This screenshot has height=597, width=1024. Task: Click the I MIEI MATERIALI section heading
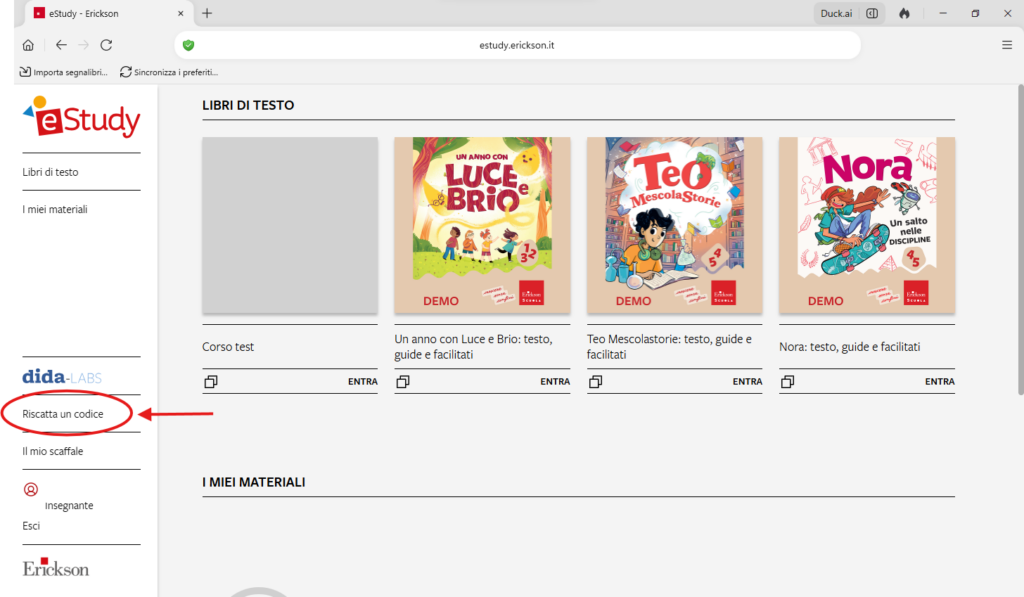[253, 482]
